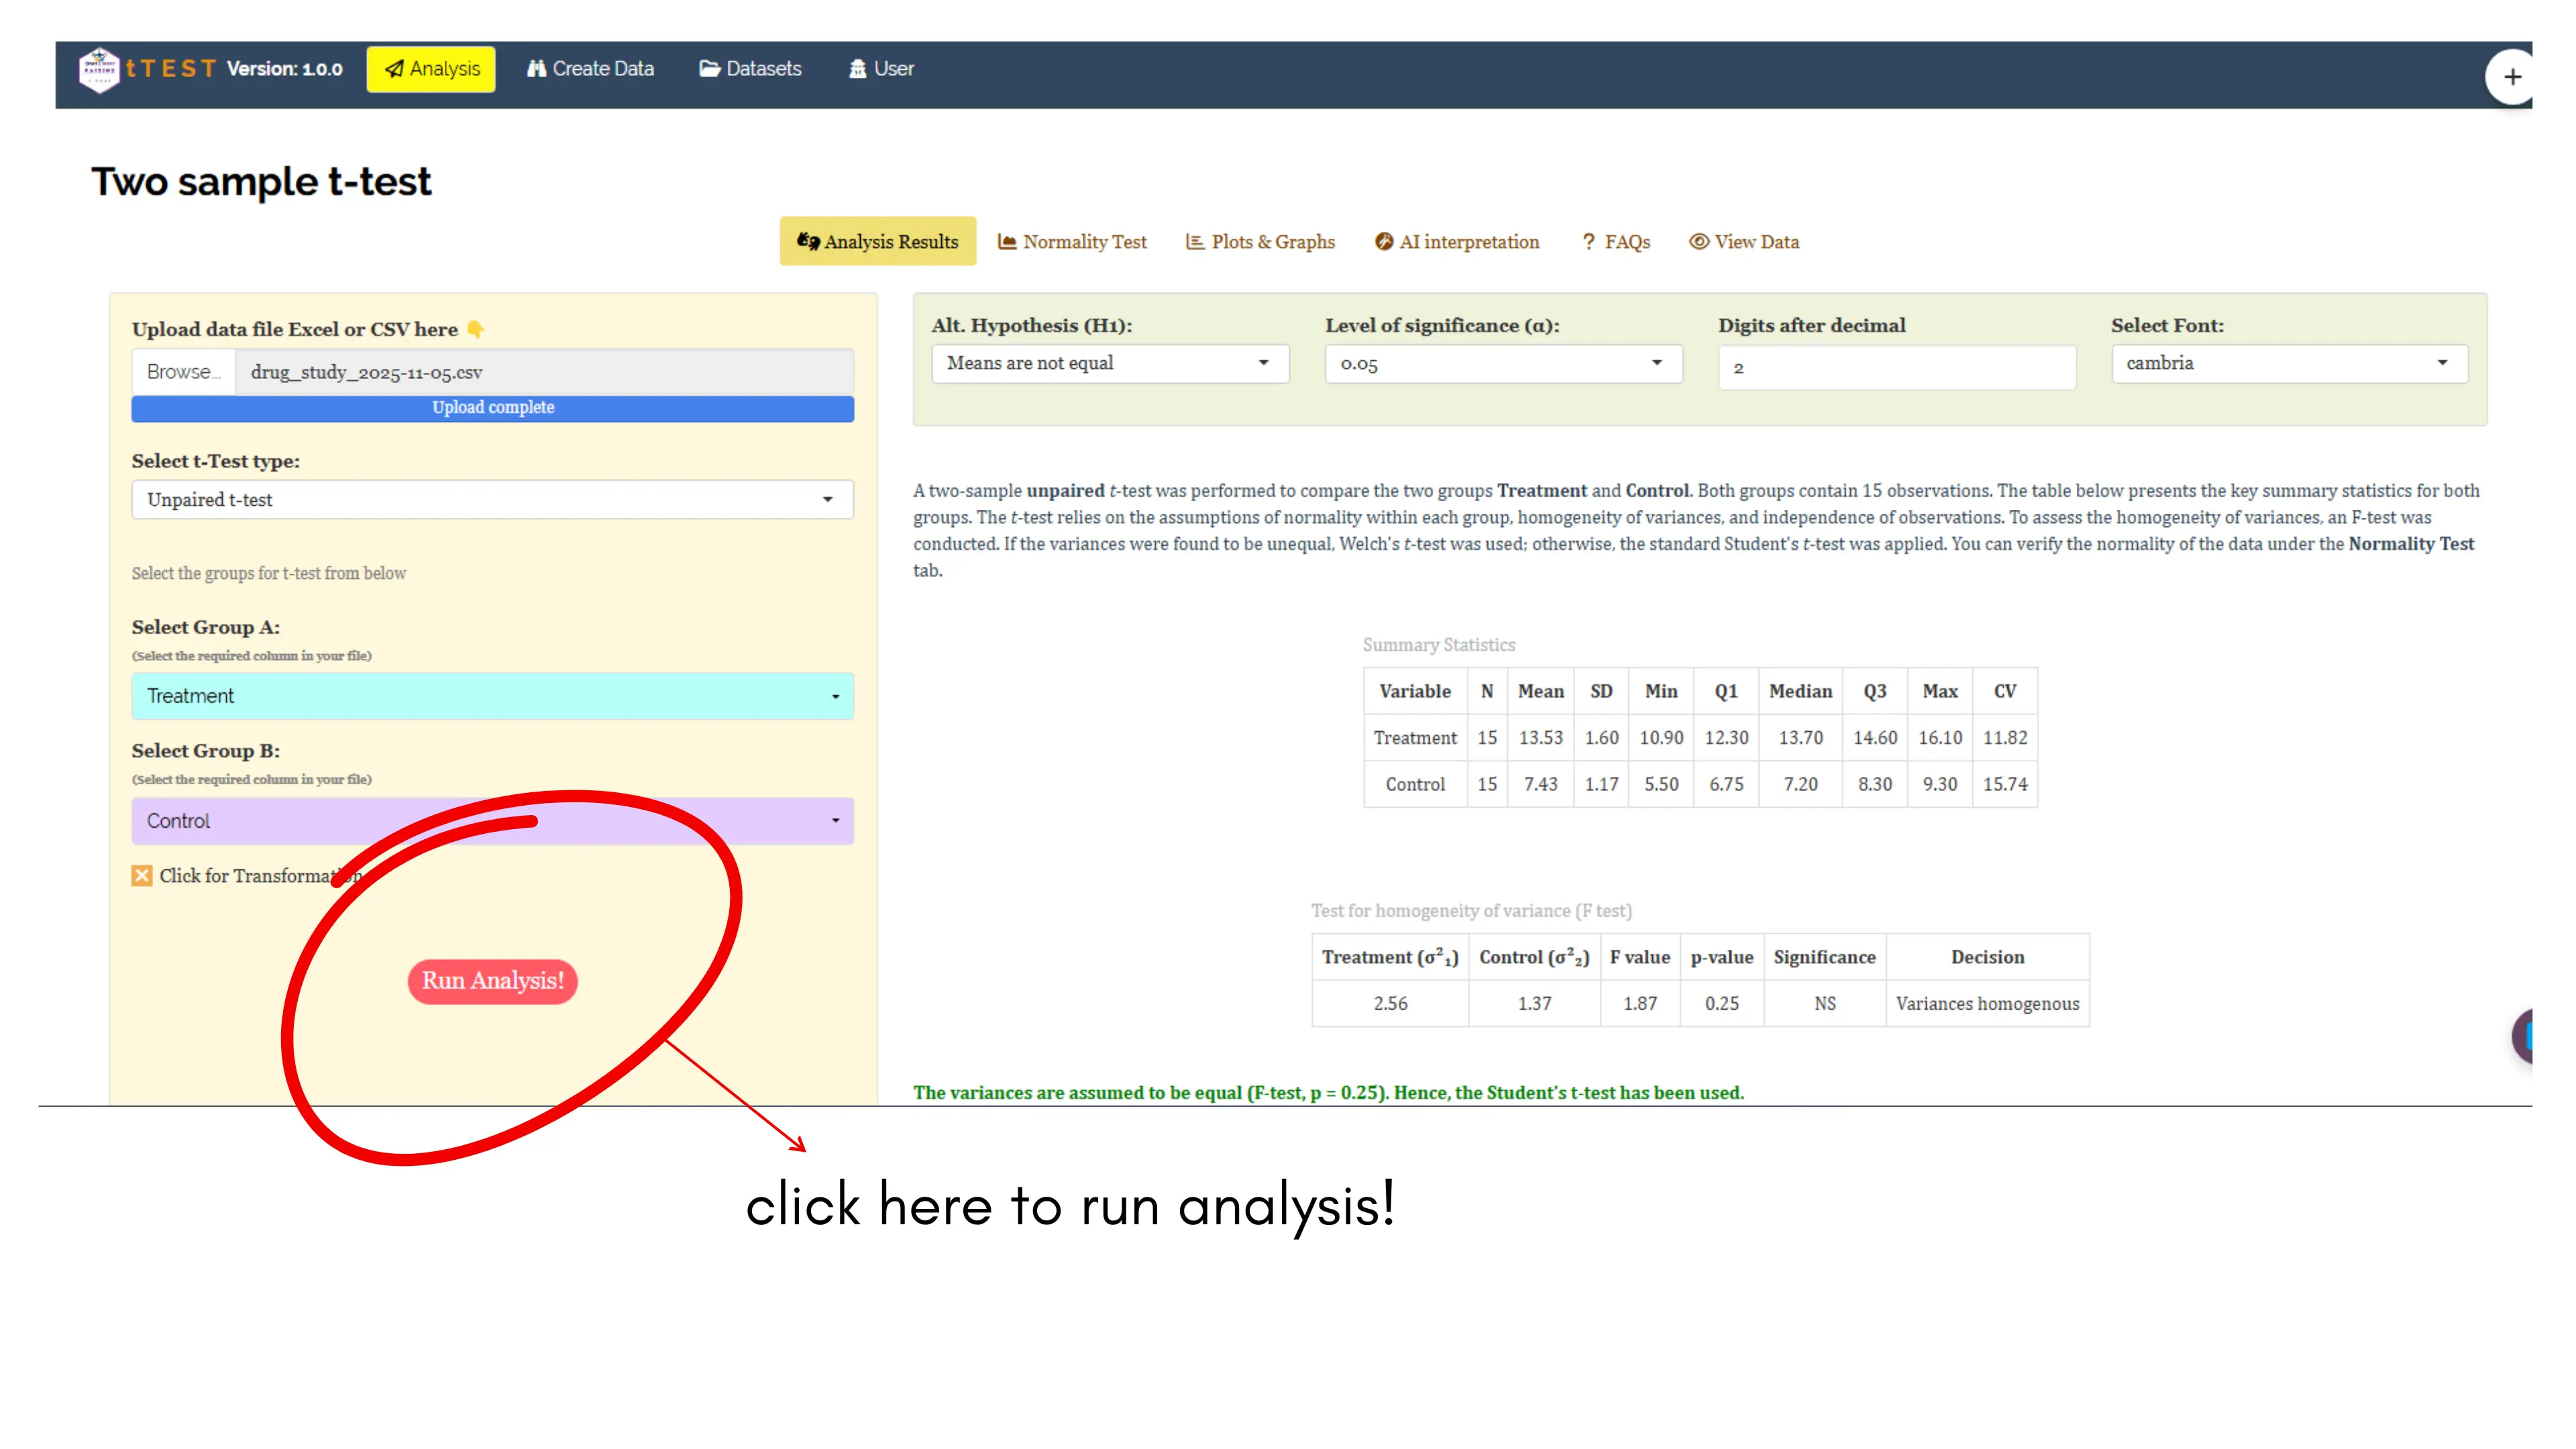
Task: Click the paper-plane Analysis icon
Action: (395, 69)
